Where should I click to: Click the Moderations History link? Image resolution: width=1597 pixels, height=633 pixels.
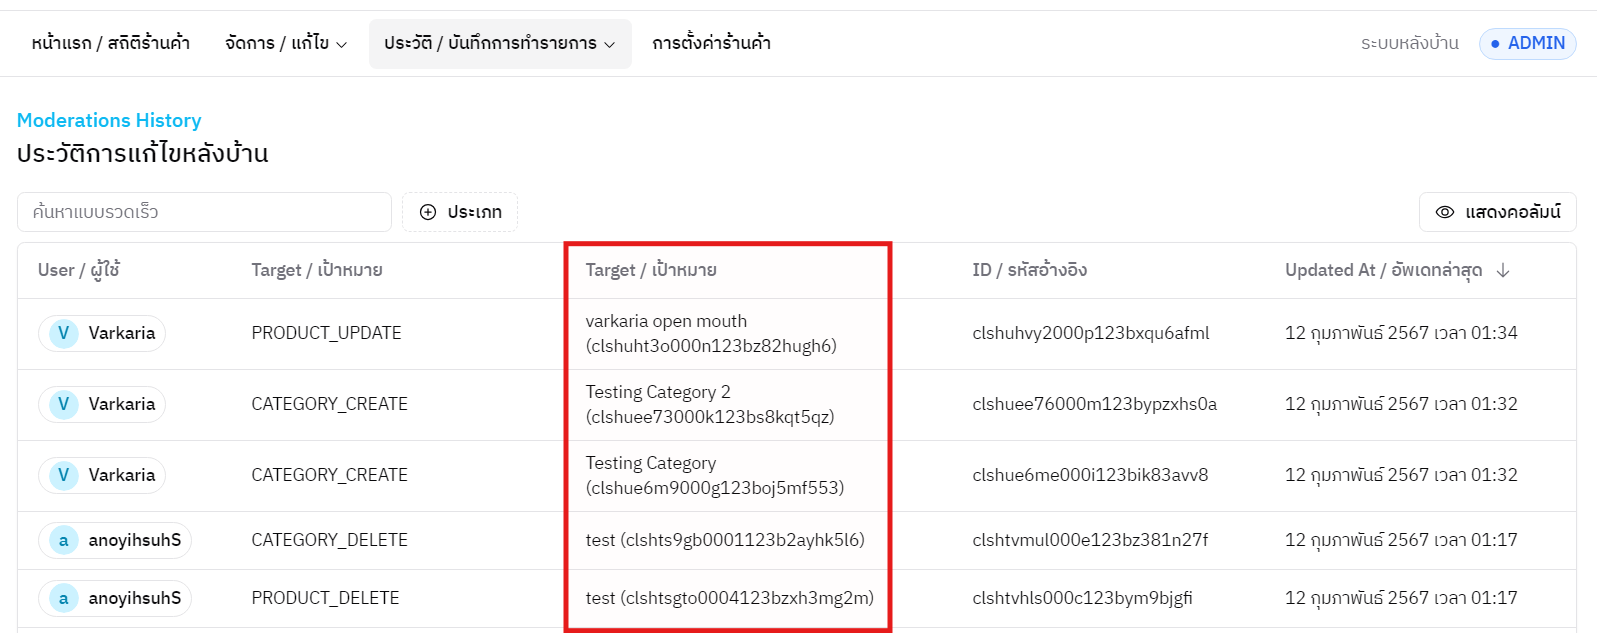coord(109,120)
